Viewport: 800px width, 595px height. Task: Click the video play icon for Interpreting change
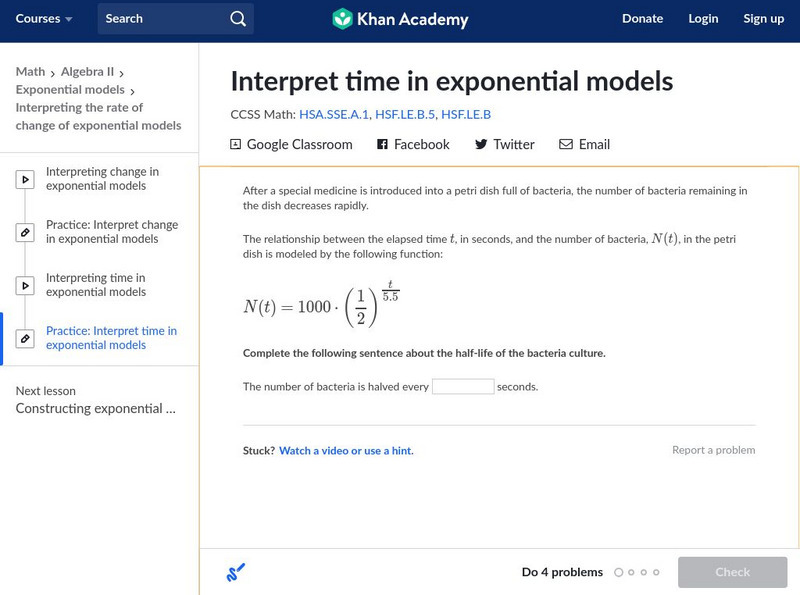tap(25, 180)
